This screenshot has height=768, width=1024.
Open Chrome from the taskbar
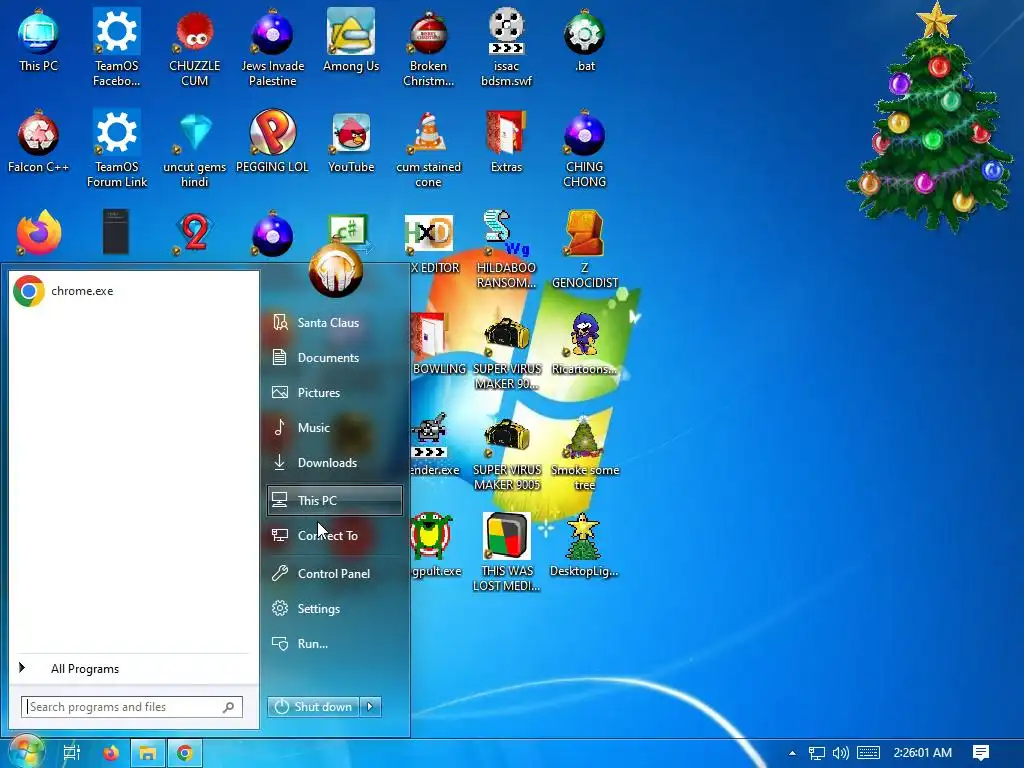(185, 753)
